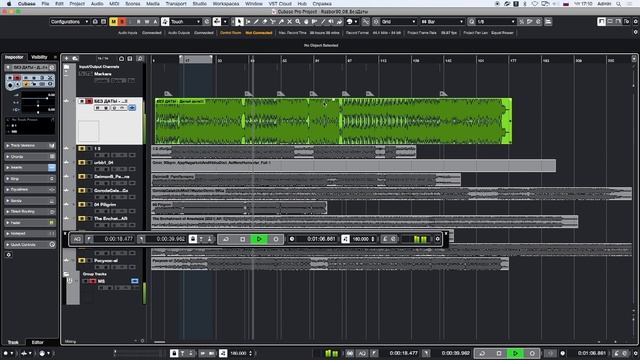Toggle global Solo S button in toolbar
The image size is (640, 360).
point(122,22)
